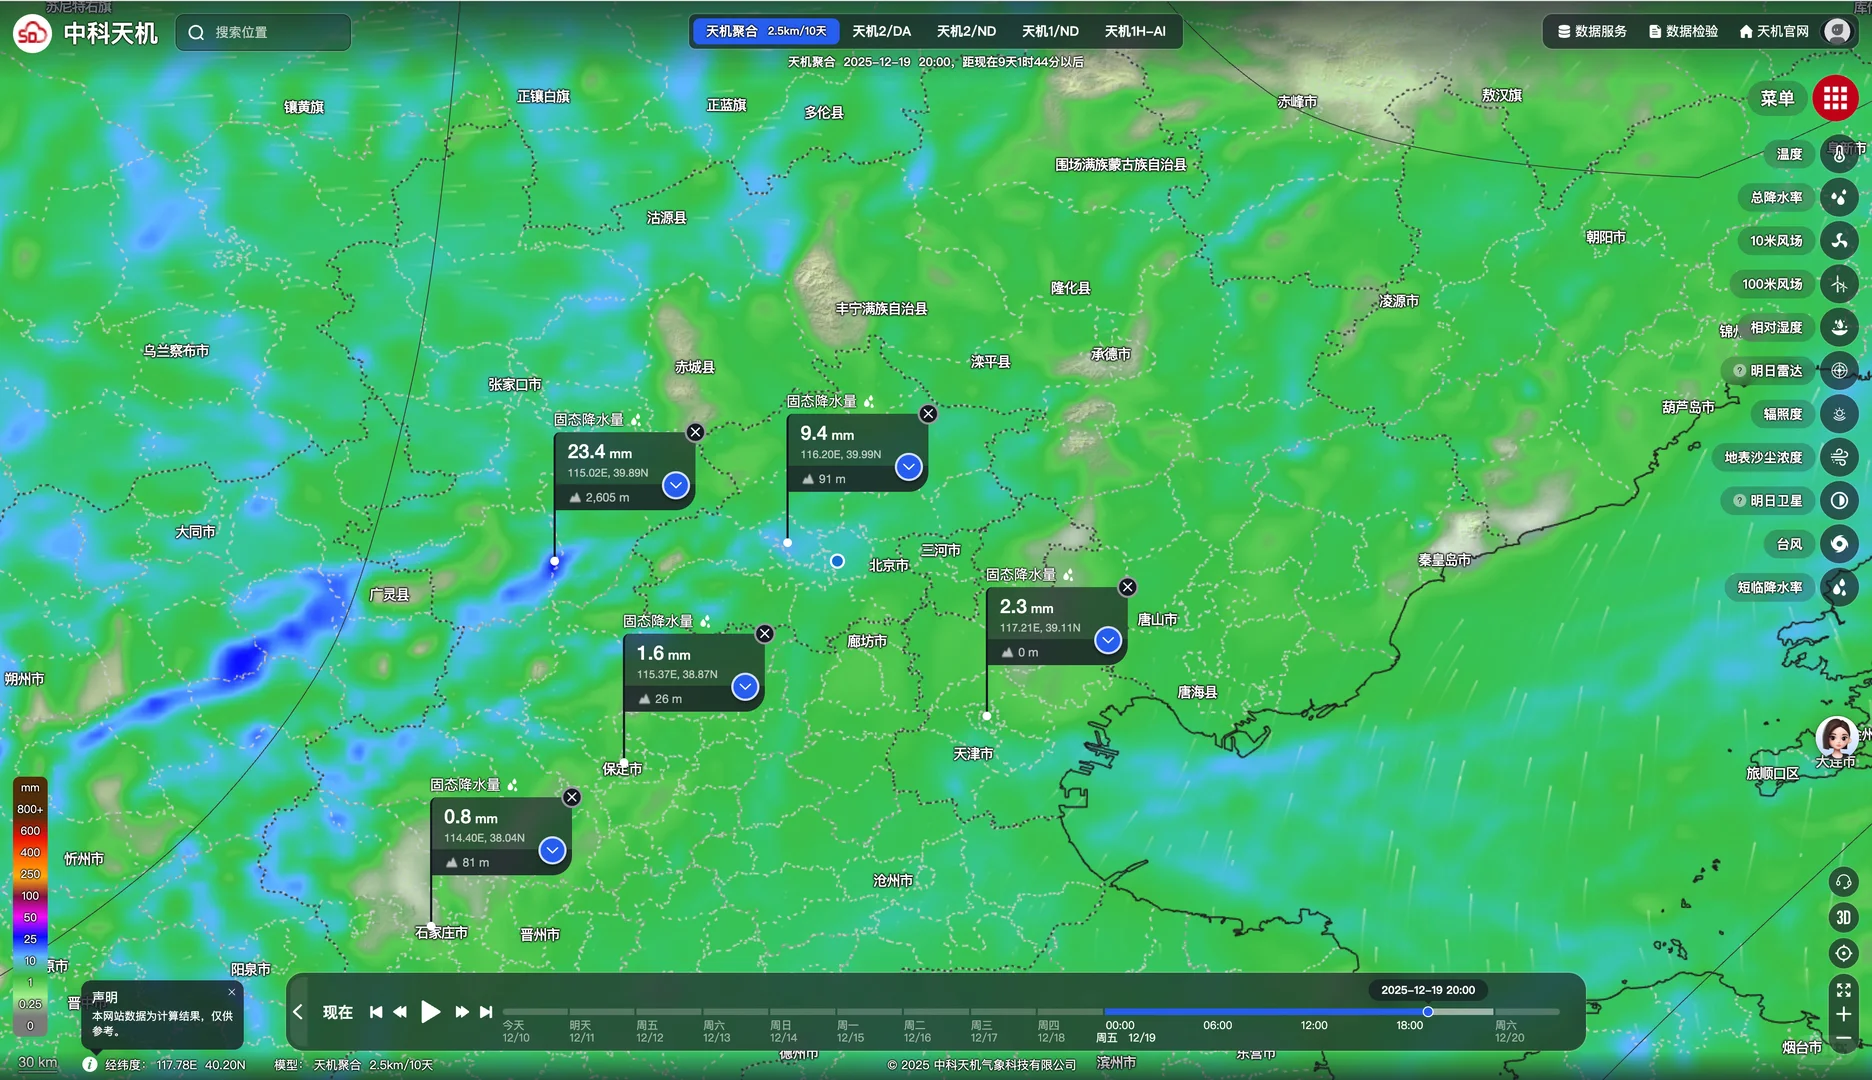This screenshot has width=1872, height=1080.
Task: Jump to the last forecast frame
Action: coord(486,1012)
